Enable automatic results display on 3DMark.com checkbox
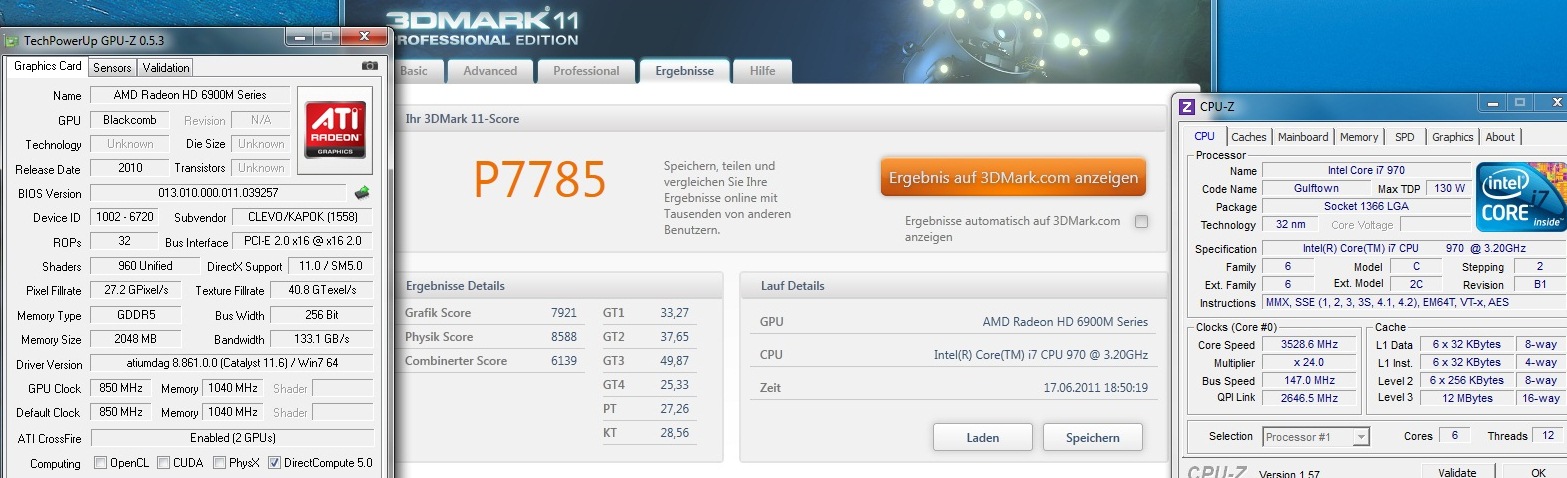The image size is (1567, 478). [x=1141, y=222]
